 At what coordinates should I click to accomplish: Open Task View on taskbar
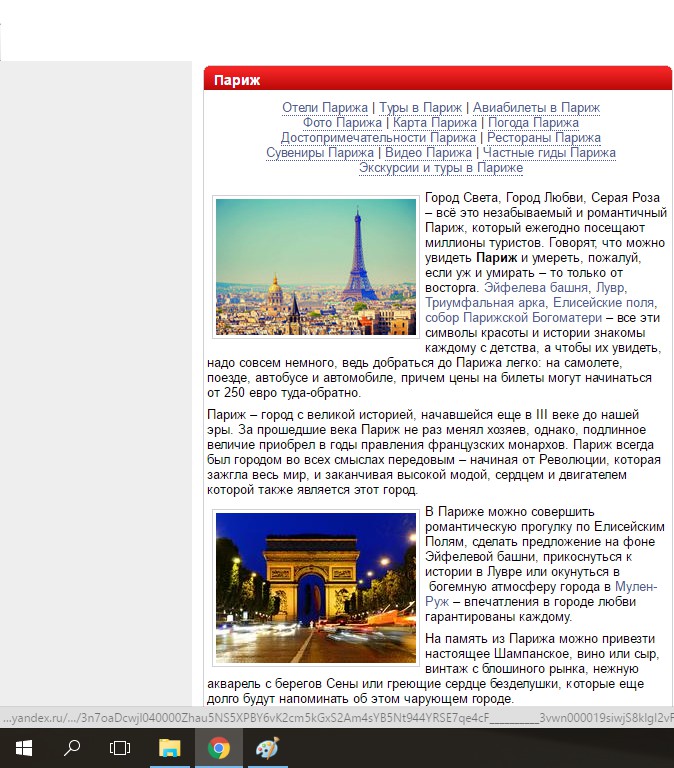[120, 748]
